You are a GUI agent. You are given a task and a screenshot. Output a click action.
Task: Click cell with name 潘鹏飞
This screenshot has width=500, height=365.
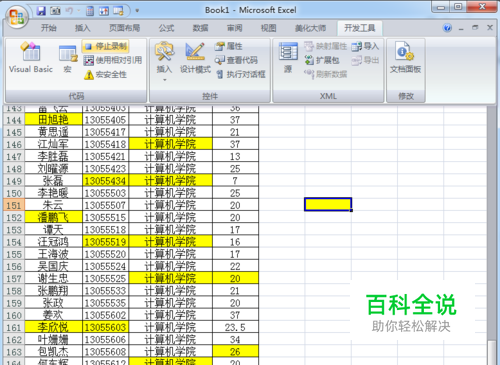[53, 218]
